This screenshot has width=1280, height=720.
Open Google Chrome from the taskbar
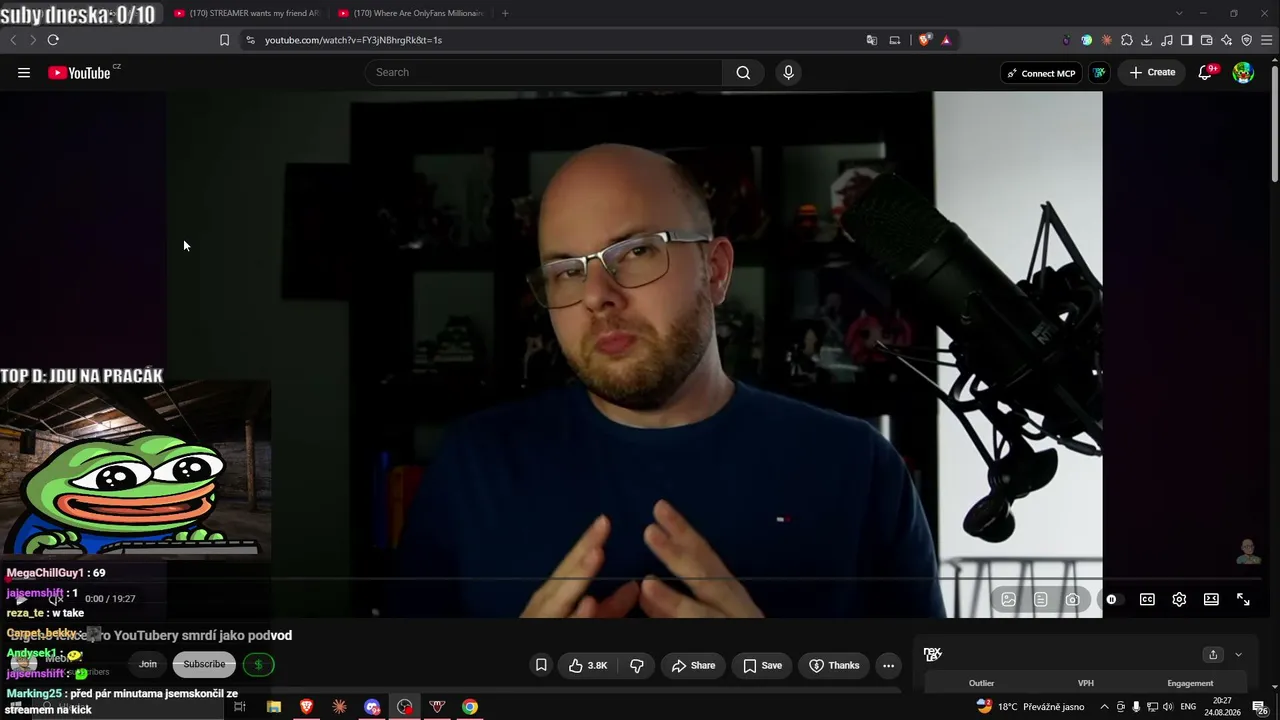469,707
